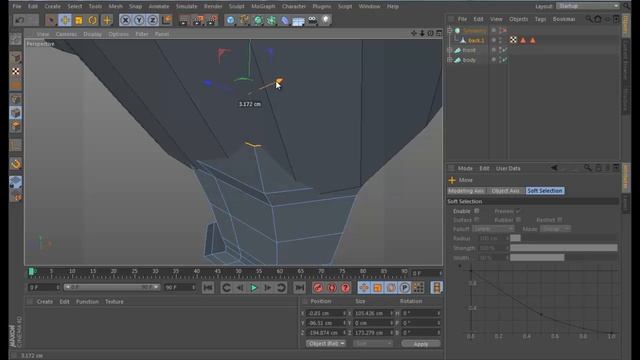Select the Move tool in top toolbar
Screen dimensions: 640x360
65,20
